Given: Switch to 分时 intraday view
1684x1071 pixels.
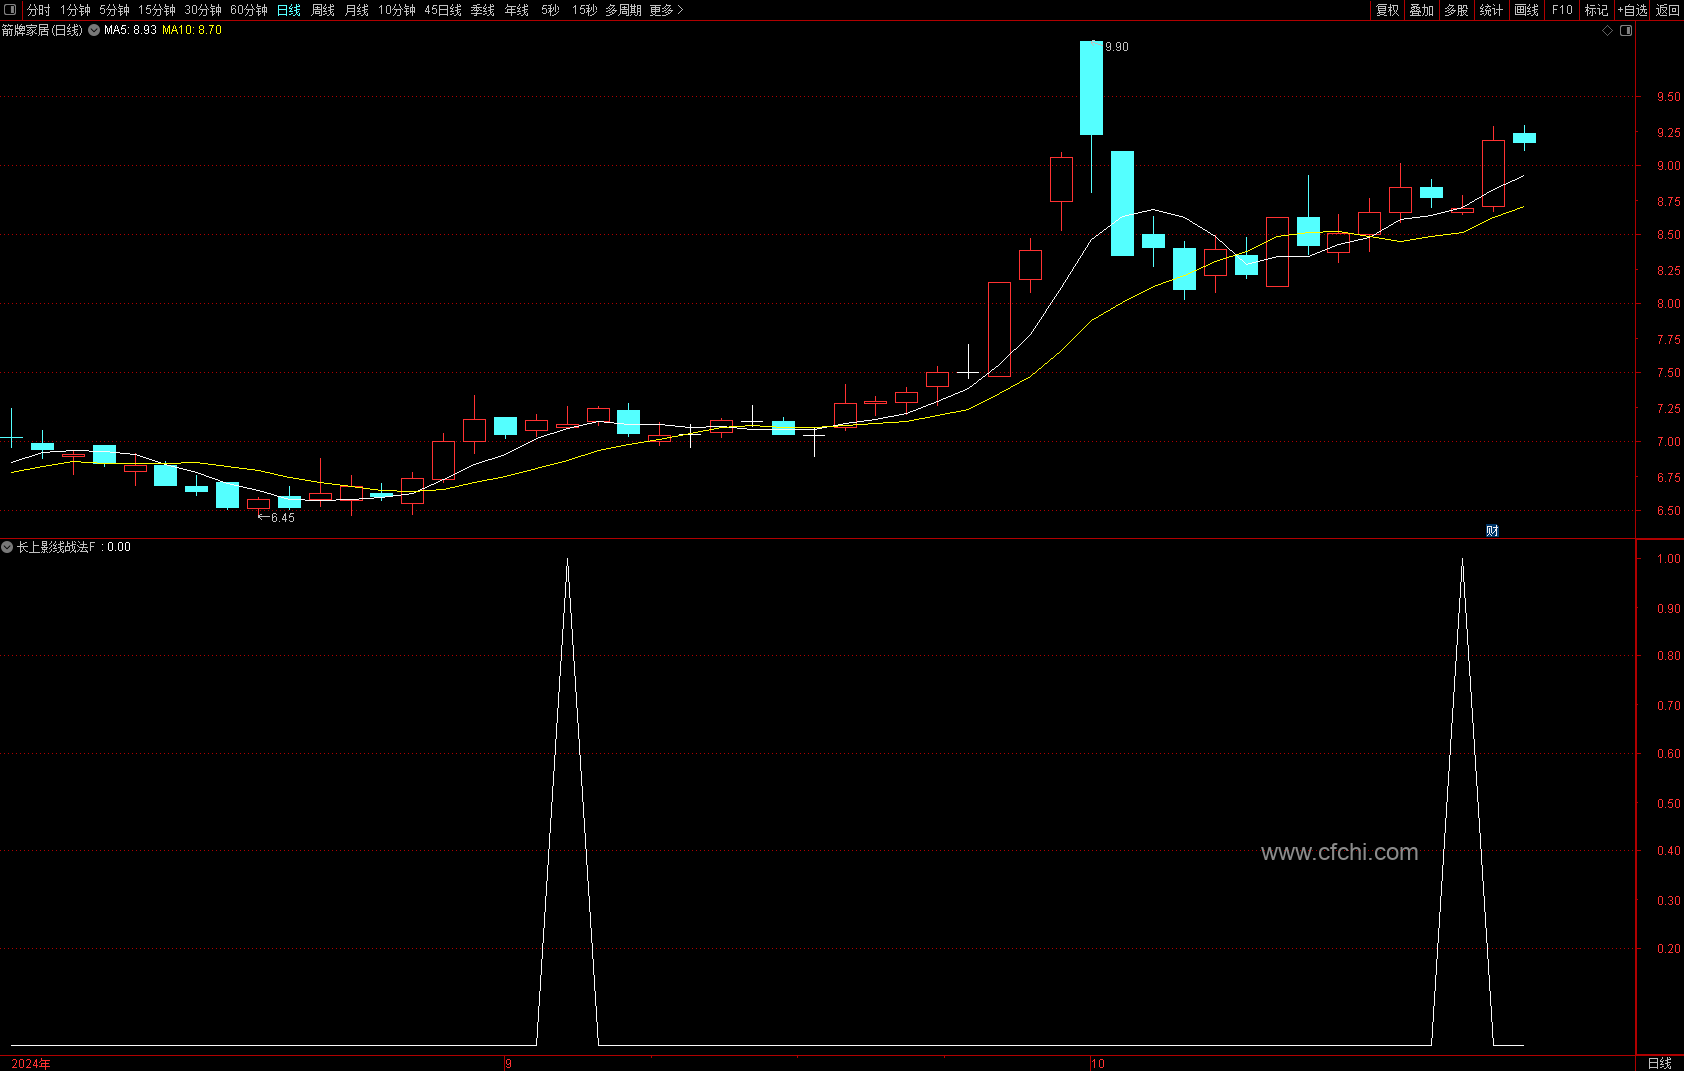Looking at the screenshot, I should click(38, 10).
